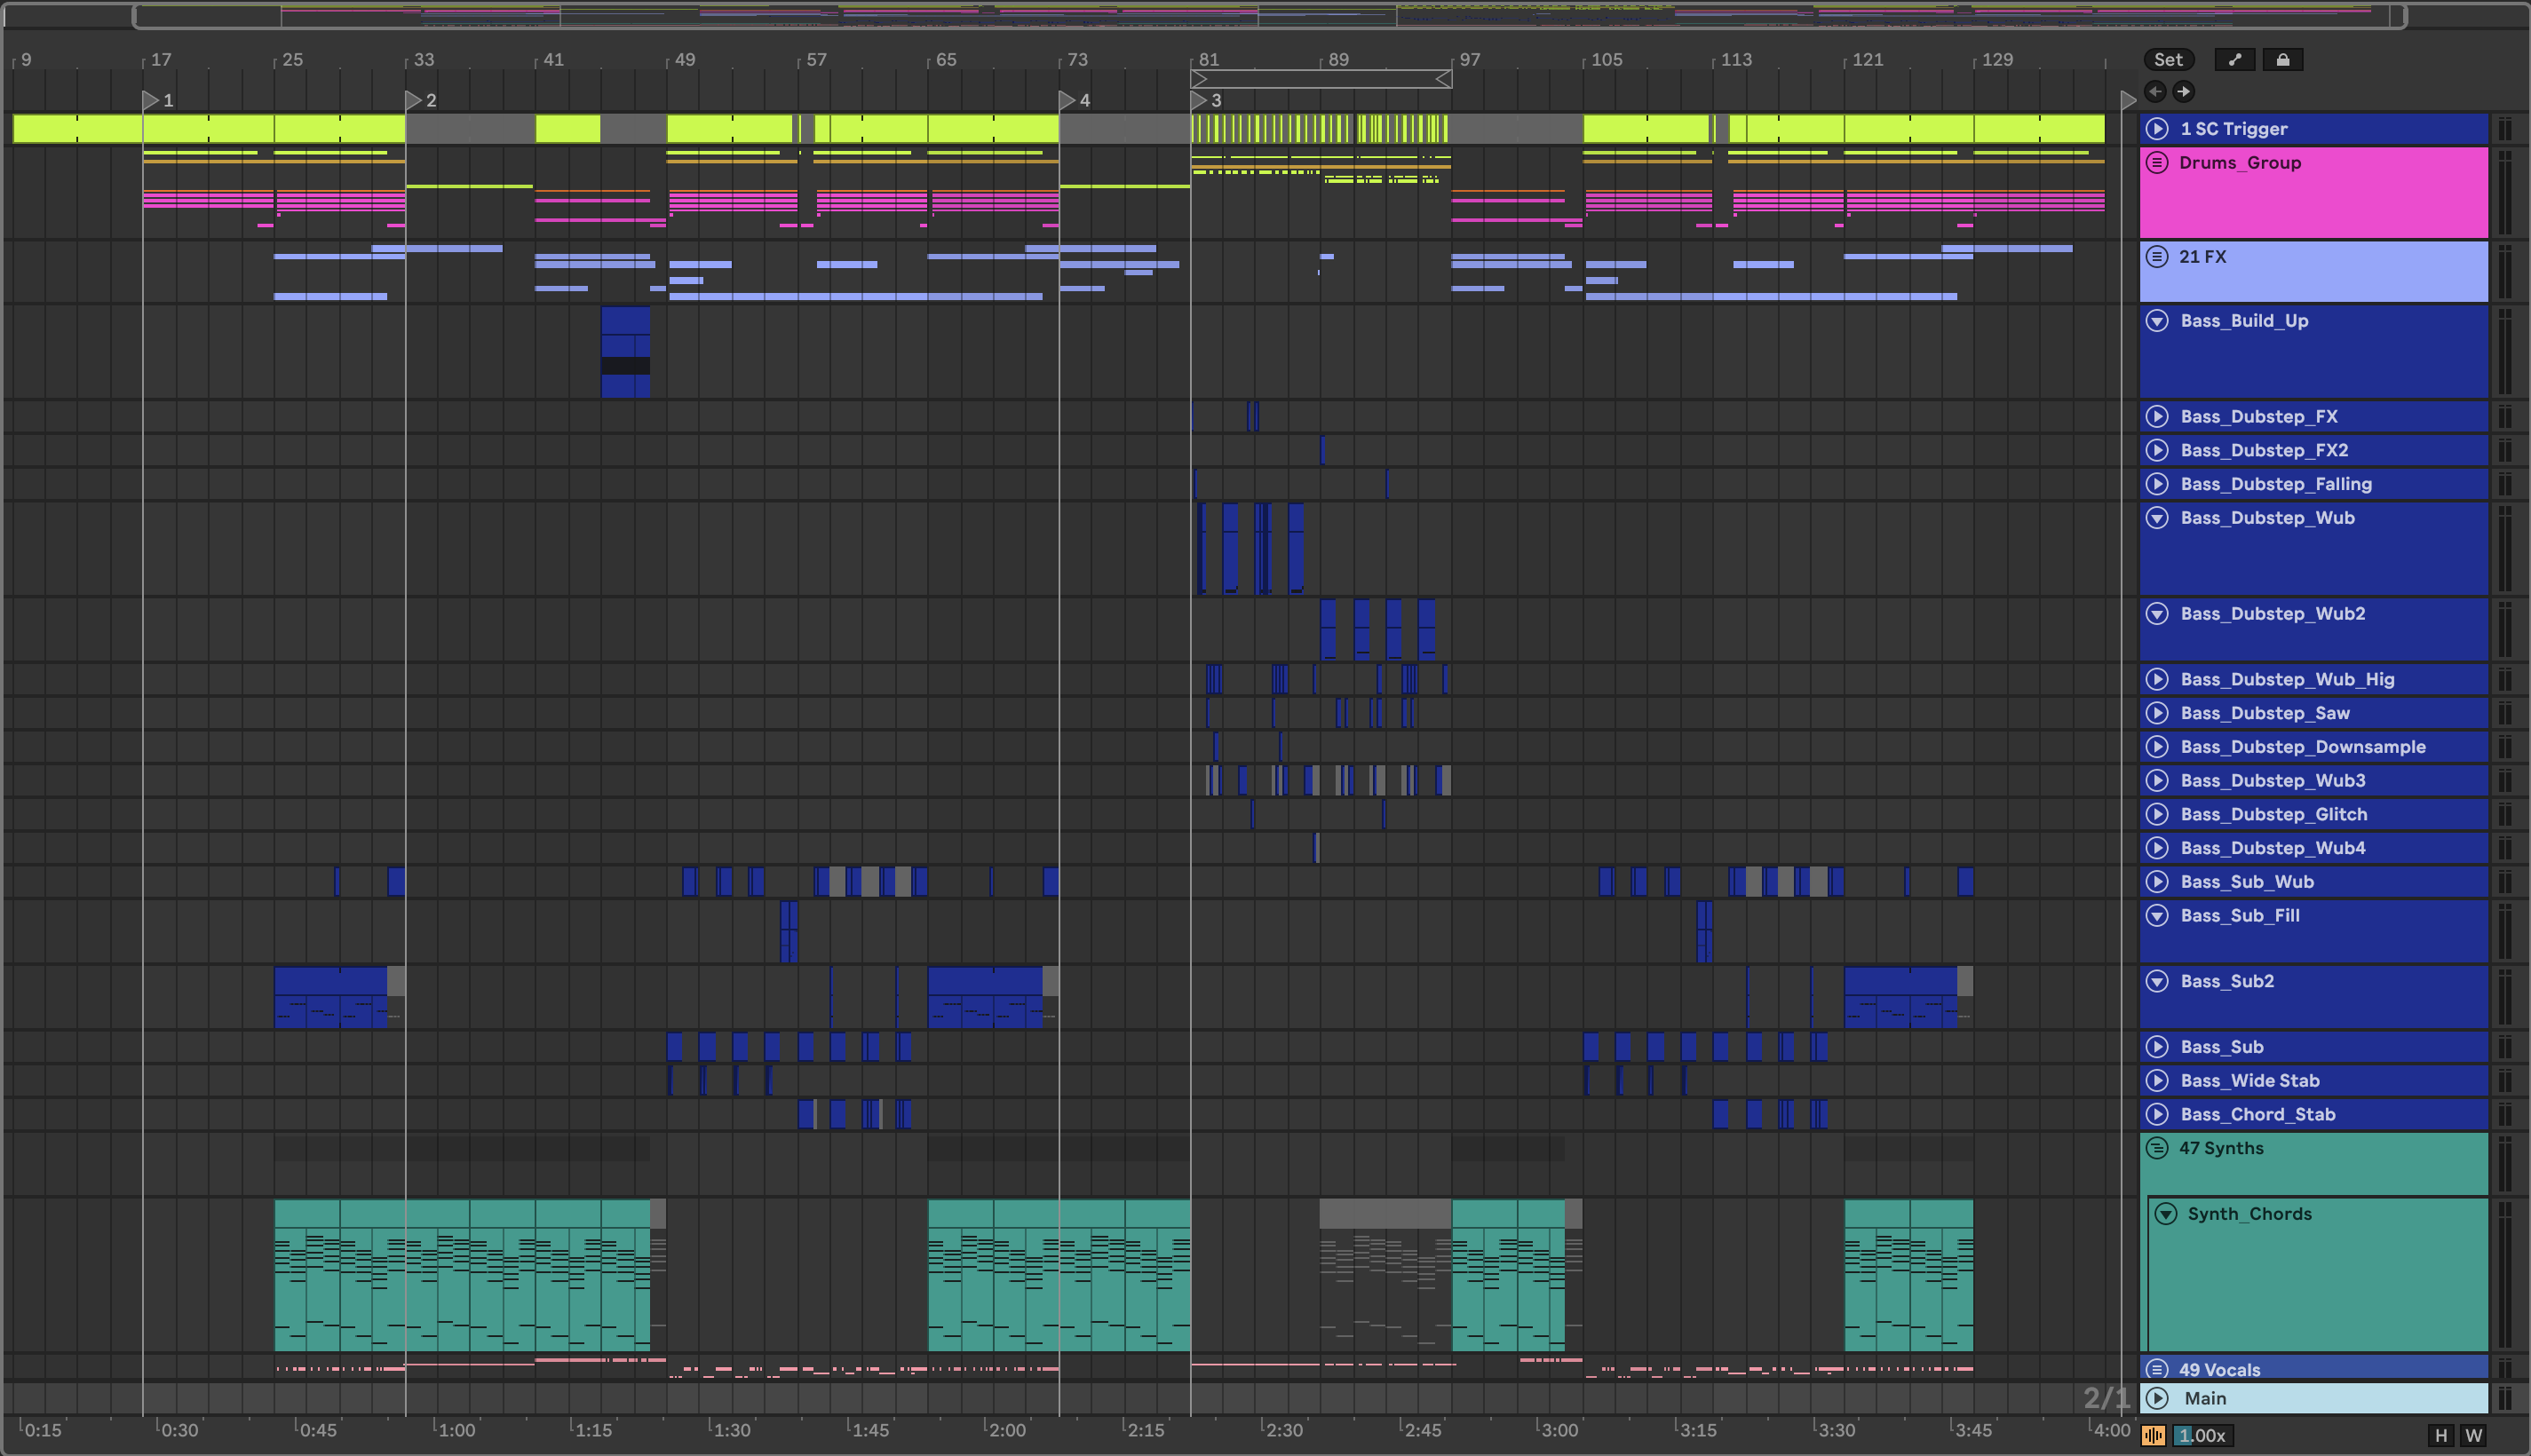Viewport: 2531px width, 1456px height.
Task: Select locator marker 3 in the timeline
Action: (x=1199, y=100)
